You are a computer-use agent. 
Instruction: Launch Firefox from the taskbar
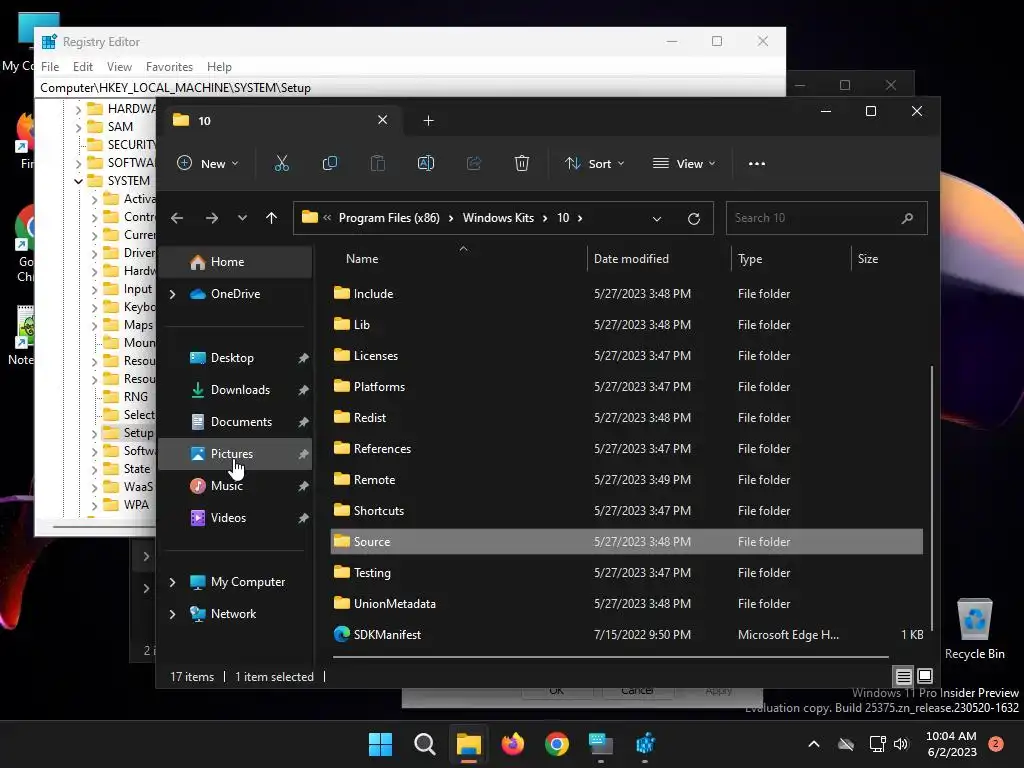click(x=513, y=744)
